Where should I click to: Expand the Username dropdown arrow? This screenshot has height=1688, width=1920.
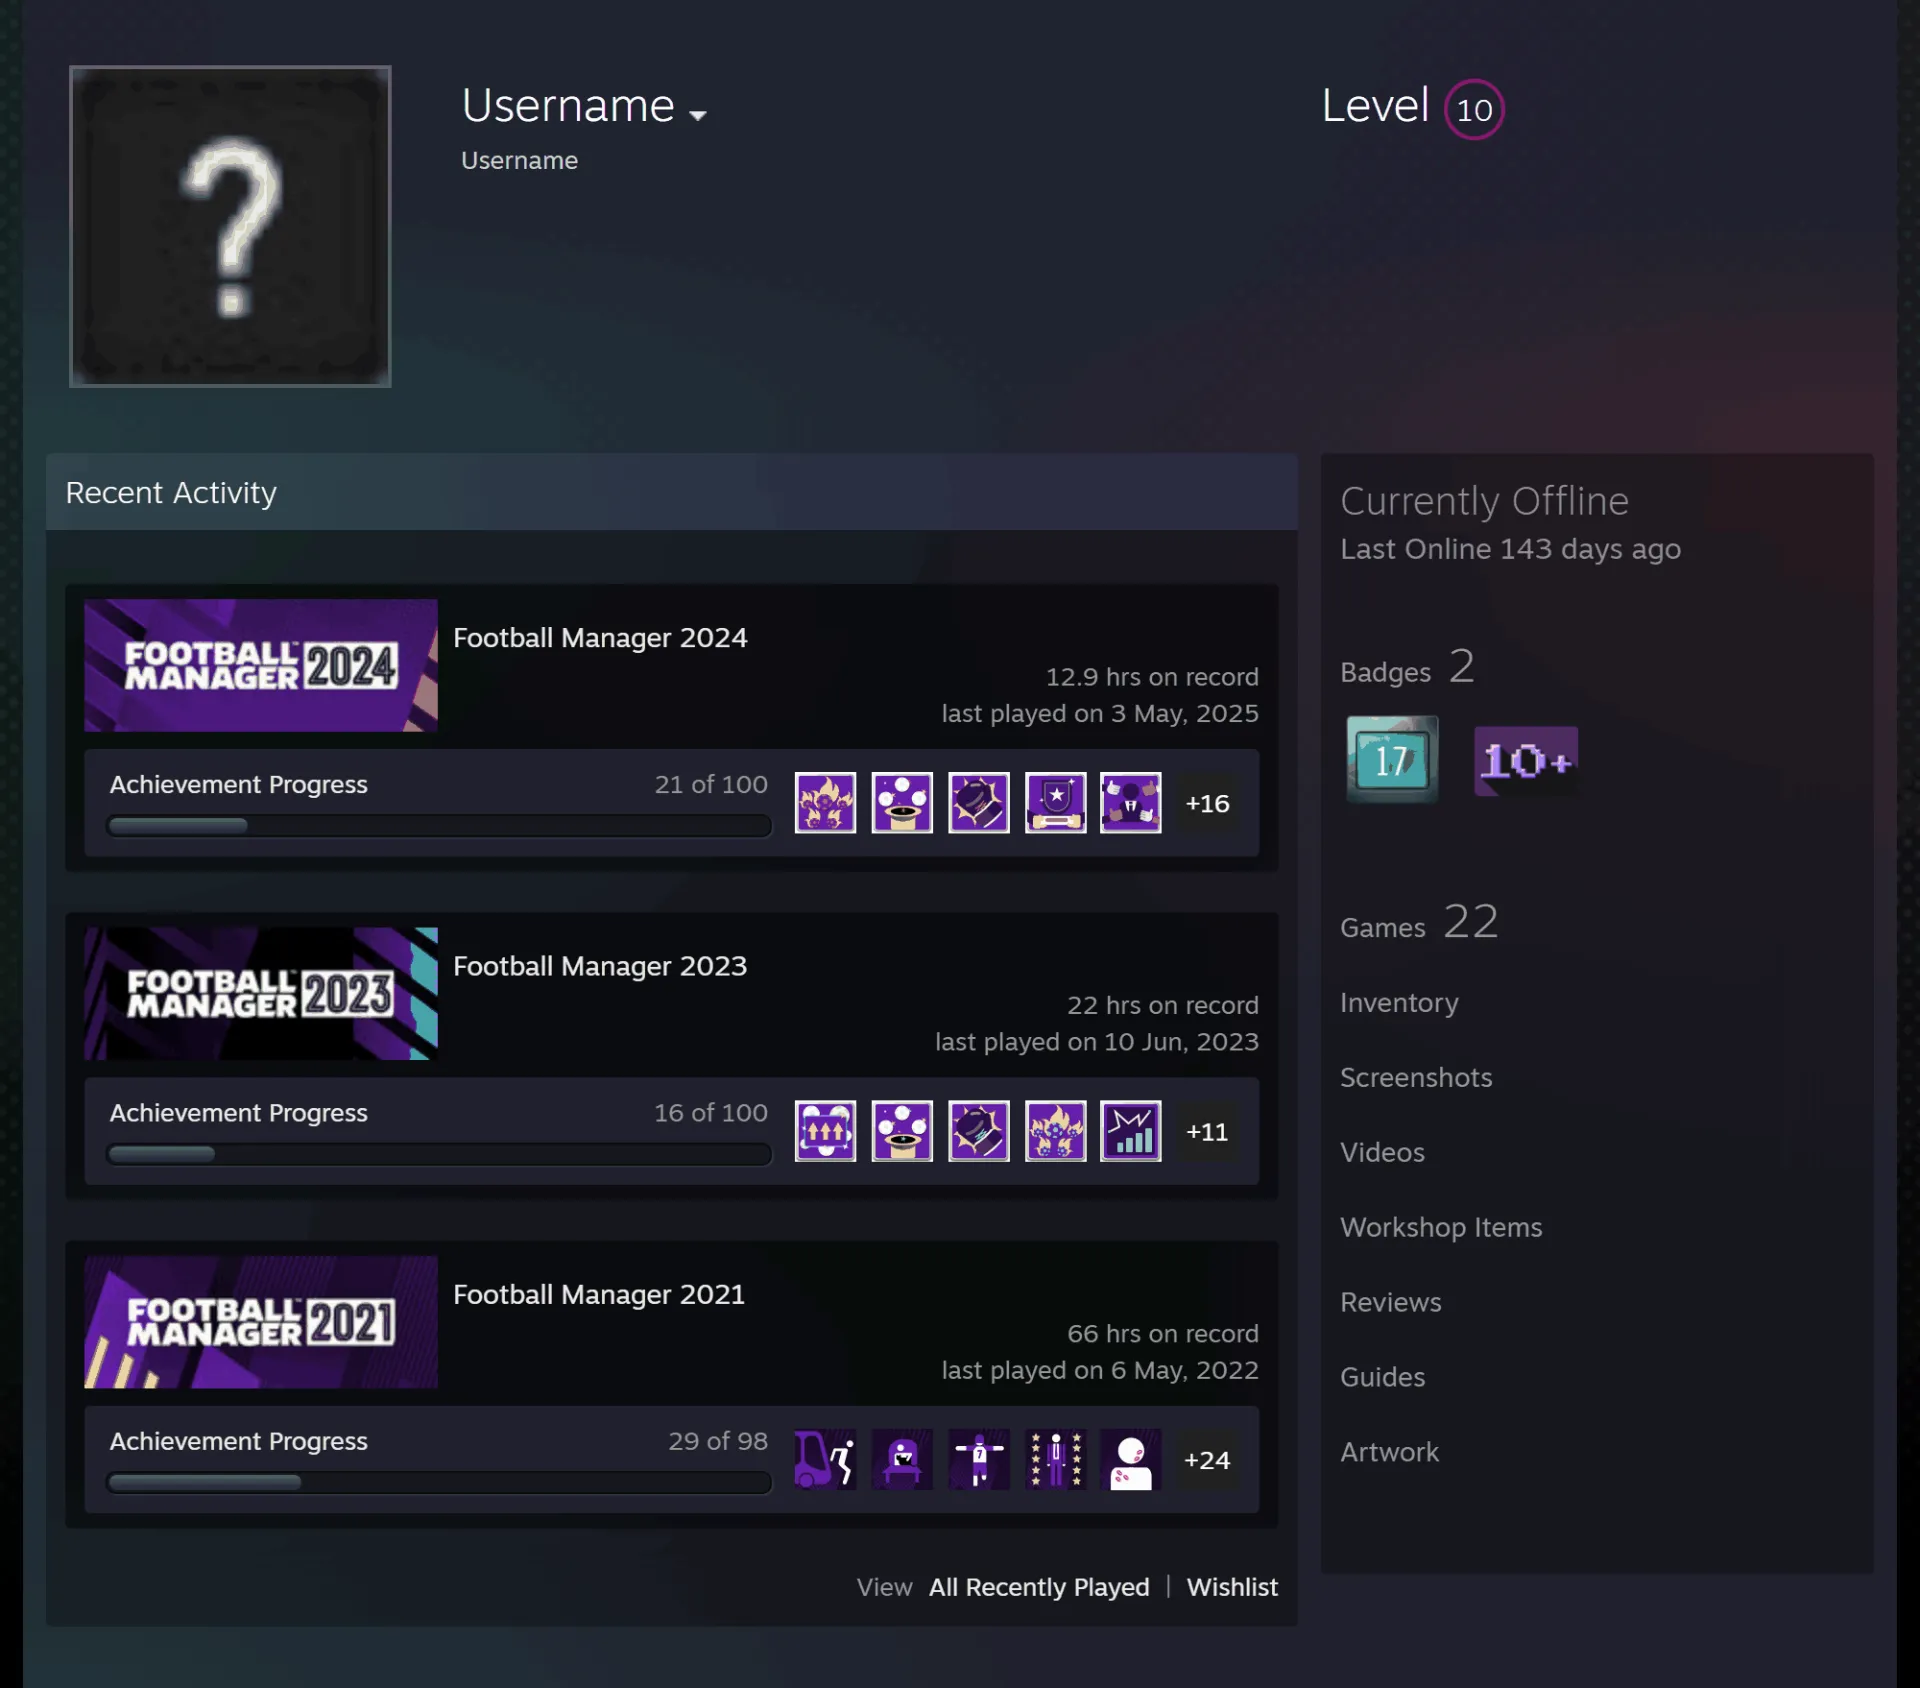[698, 115]
